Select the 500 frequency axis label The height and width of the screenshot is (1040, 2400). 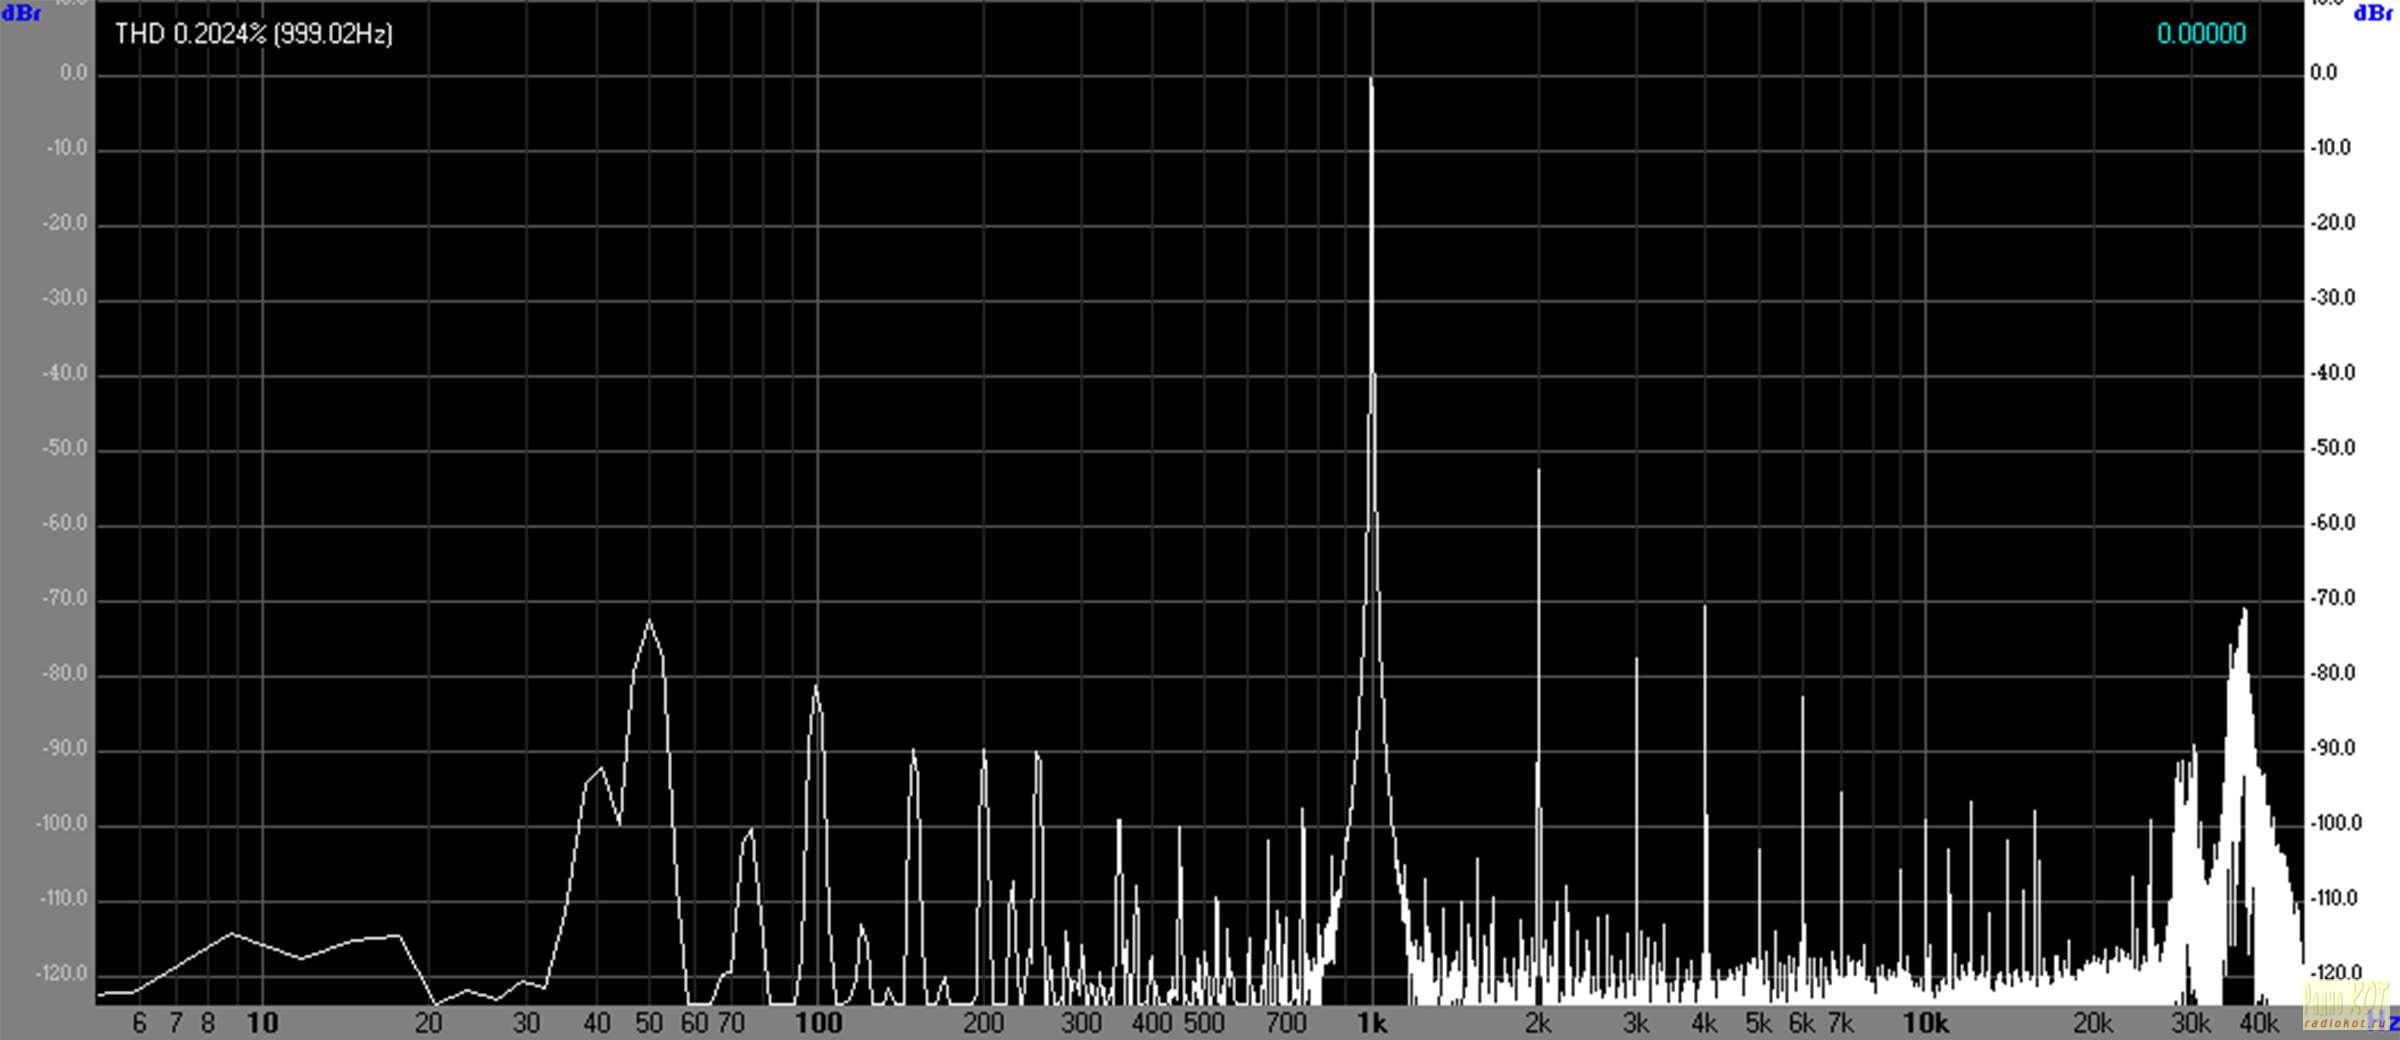tap(1204, 1023)
